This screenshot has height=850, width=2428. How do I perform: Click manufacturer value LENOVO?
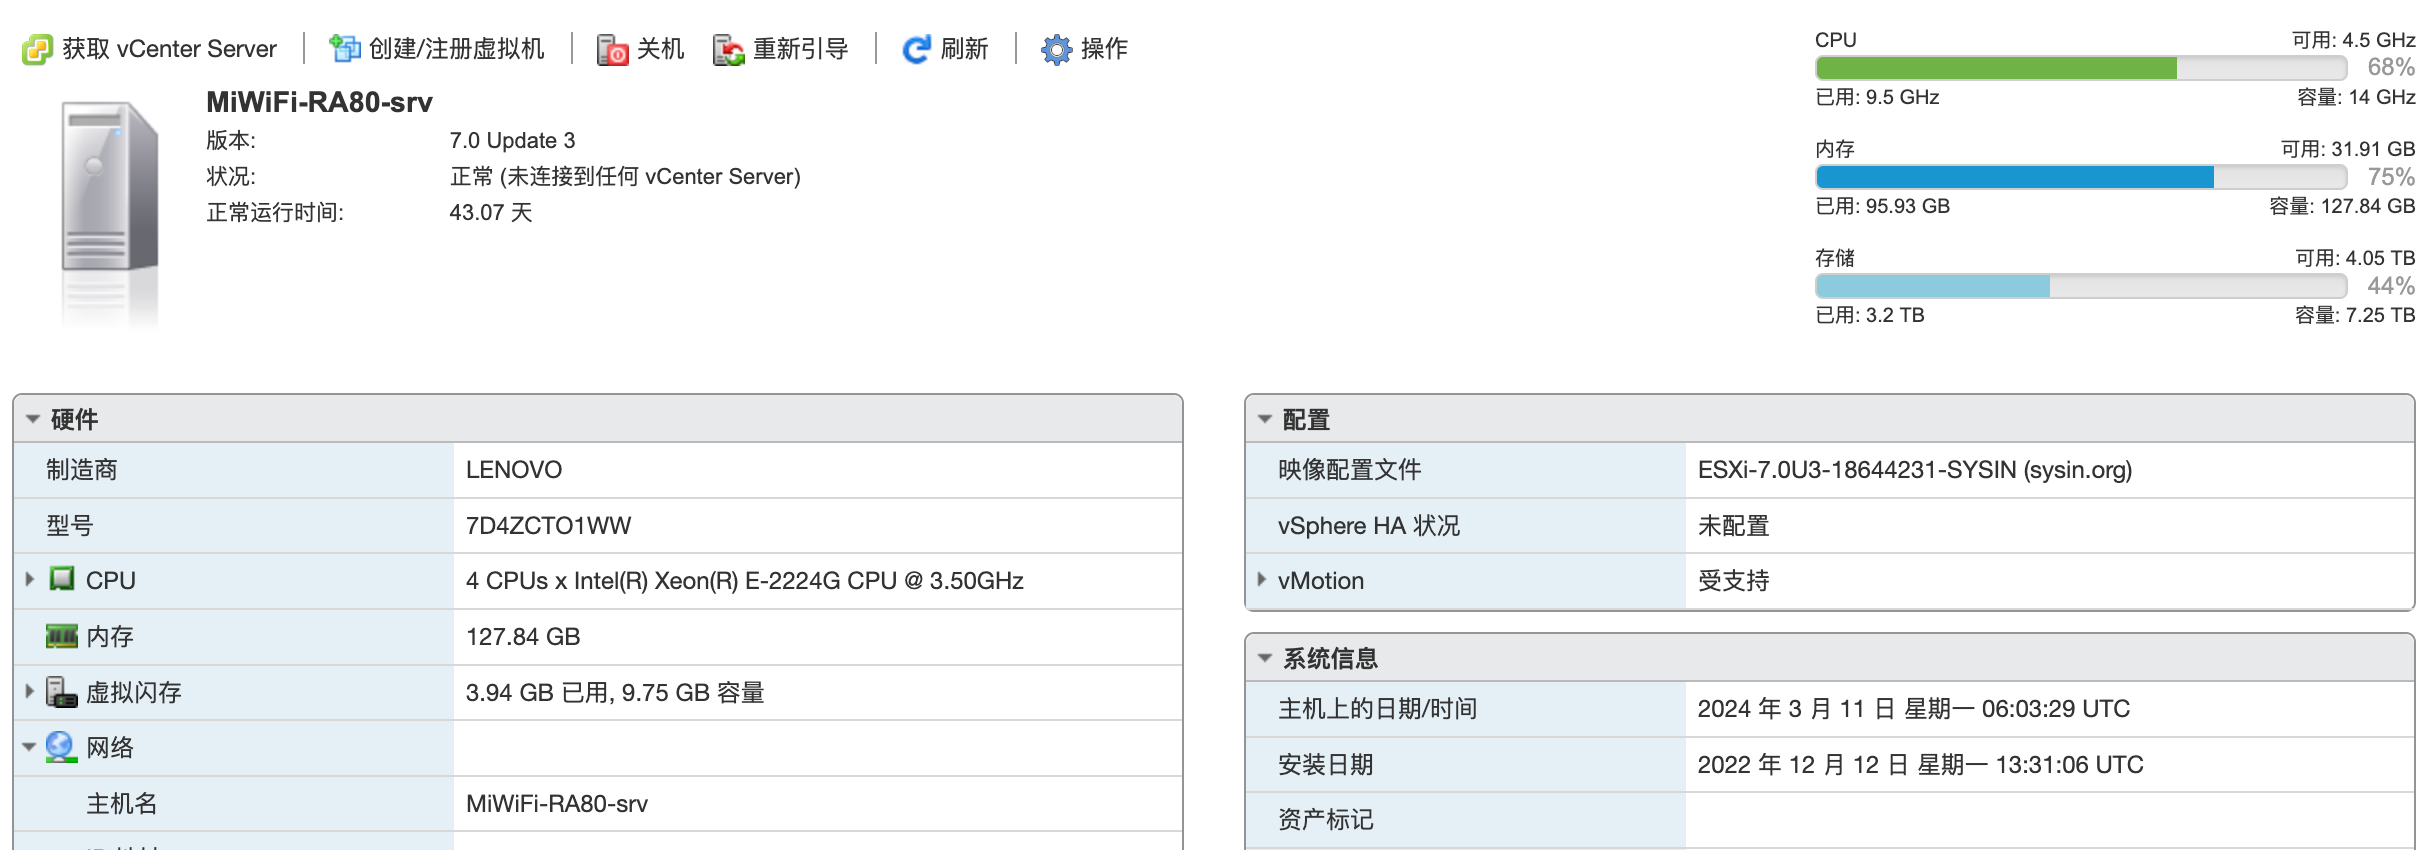[514, 470]
